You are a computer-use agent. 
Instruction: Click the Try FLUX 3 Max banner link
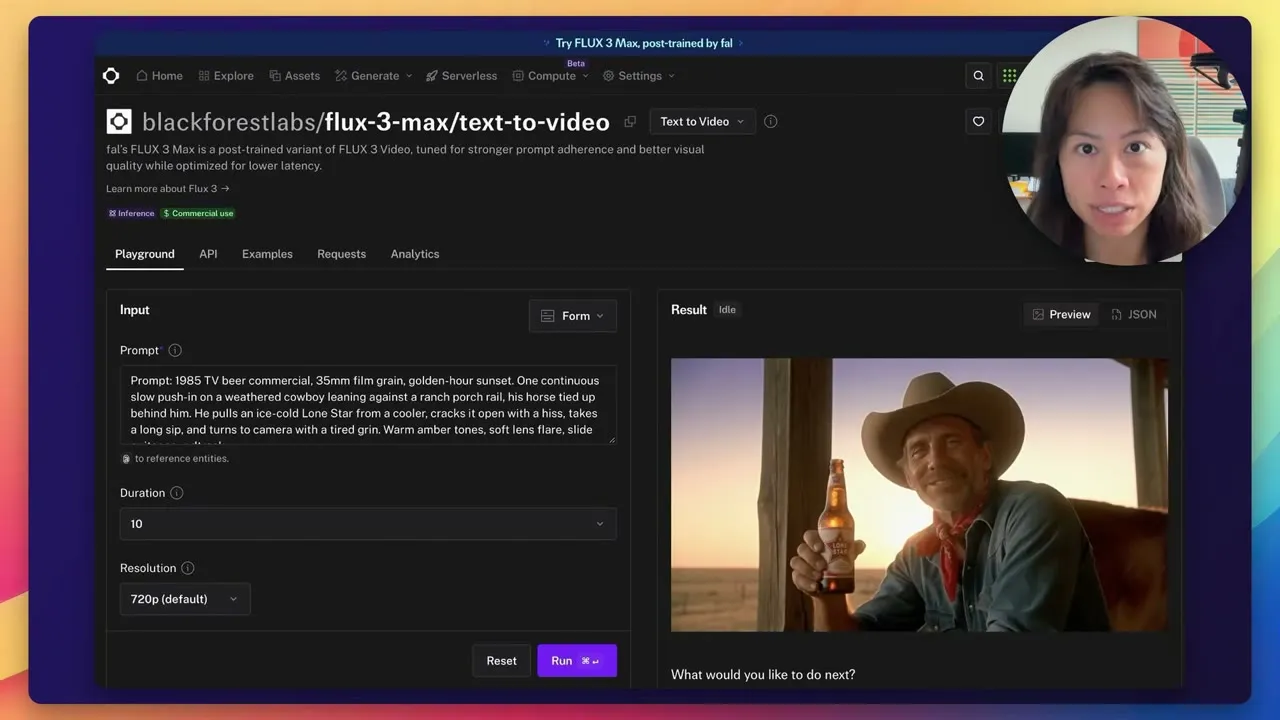tap(644, 43)
